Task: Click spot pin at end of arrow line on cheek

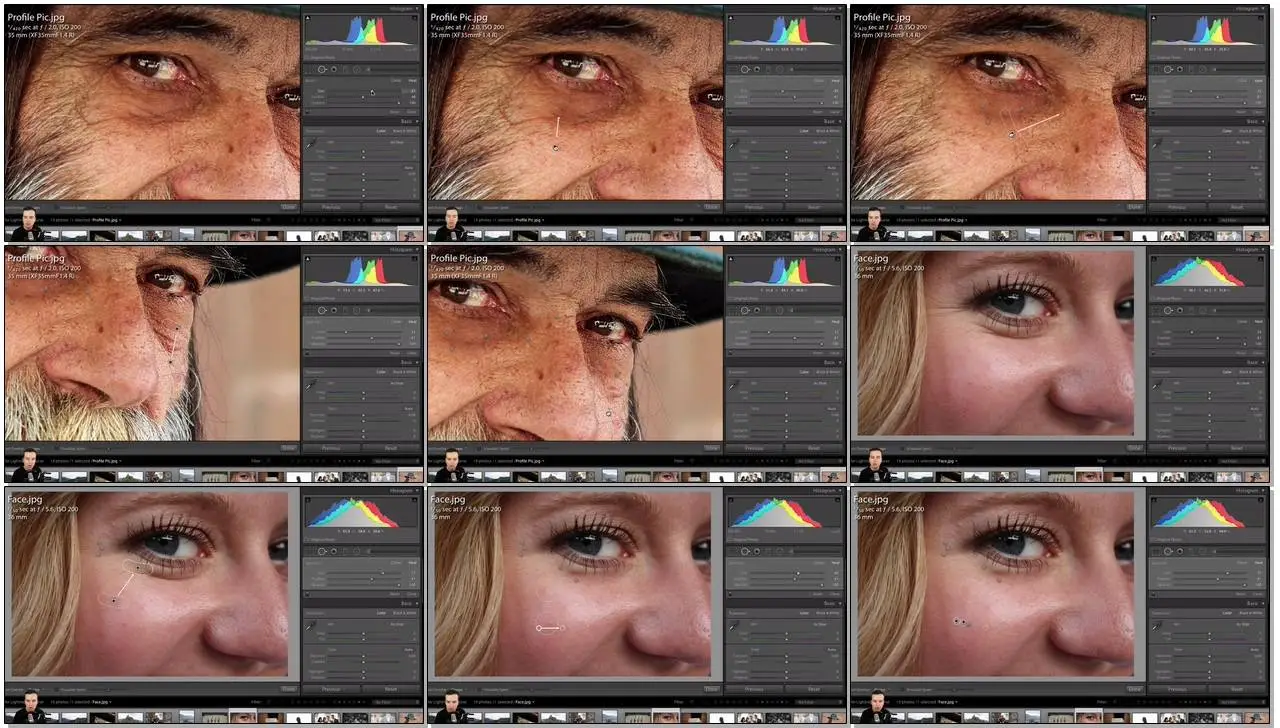Action: tap(114, 600)
